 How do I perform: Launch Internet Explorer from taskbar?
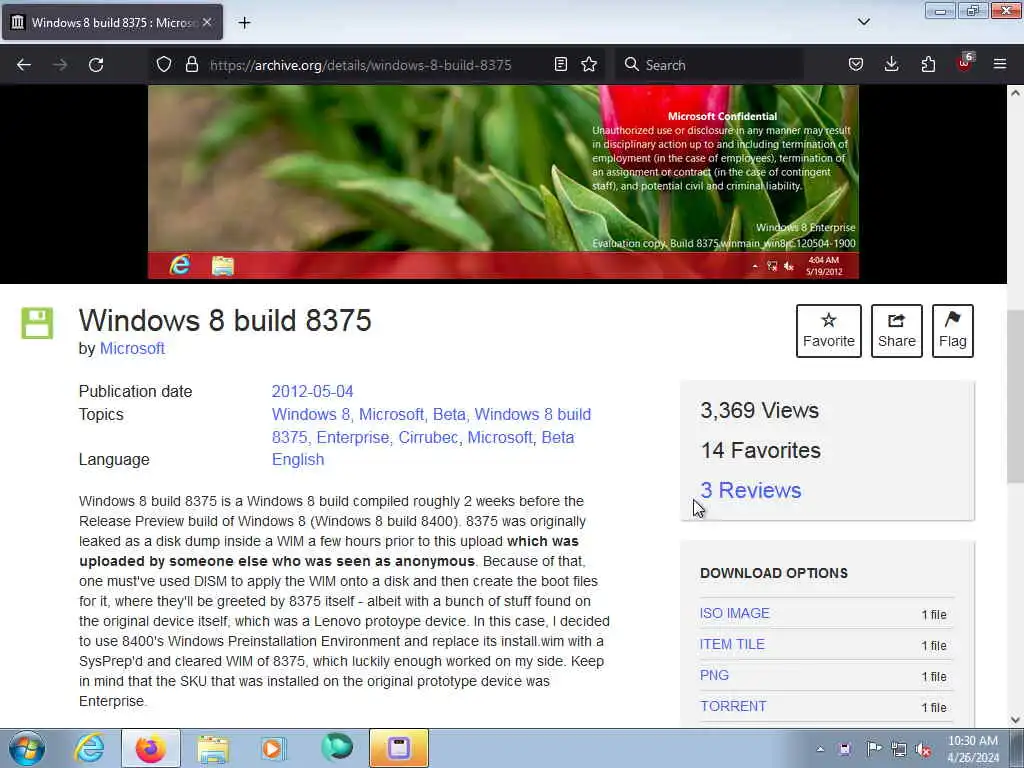pos(89,748)
